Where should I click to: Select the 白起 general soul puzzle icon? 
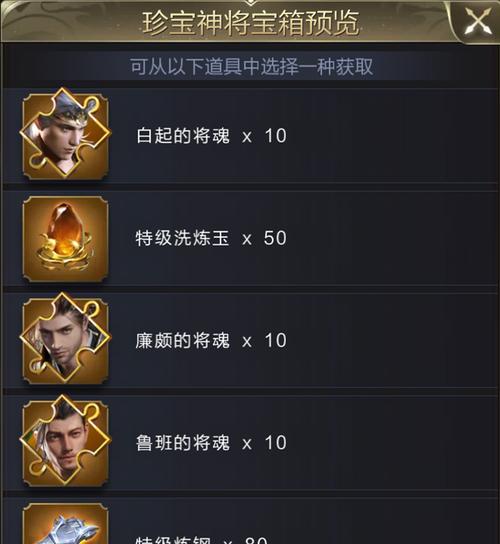65,134
